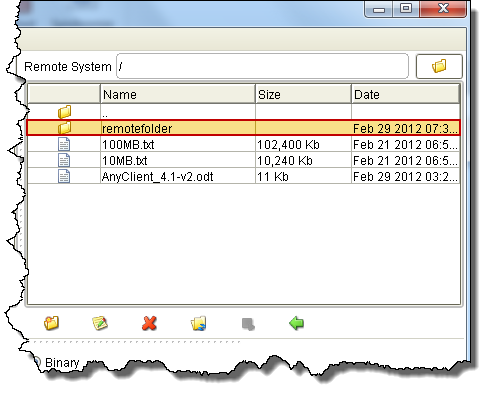Click the date cell of 10MB.txt
The image size is (487, 398).
(x=405, y=160)
